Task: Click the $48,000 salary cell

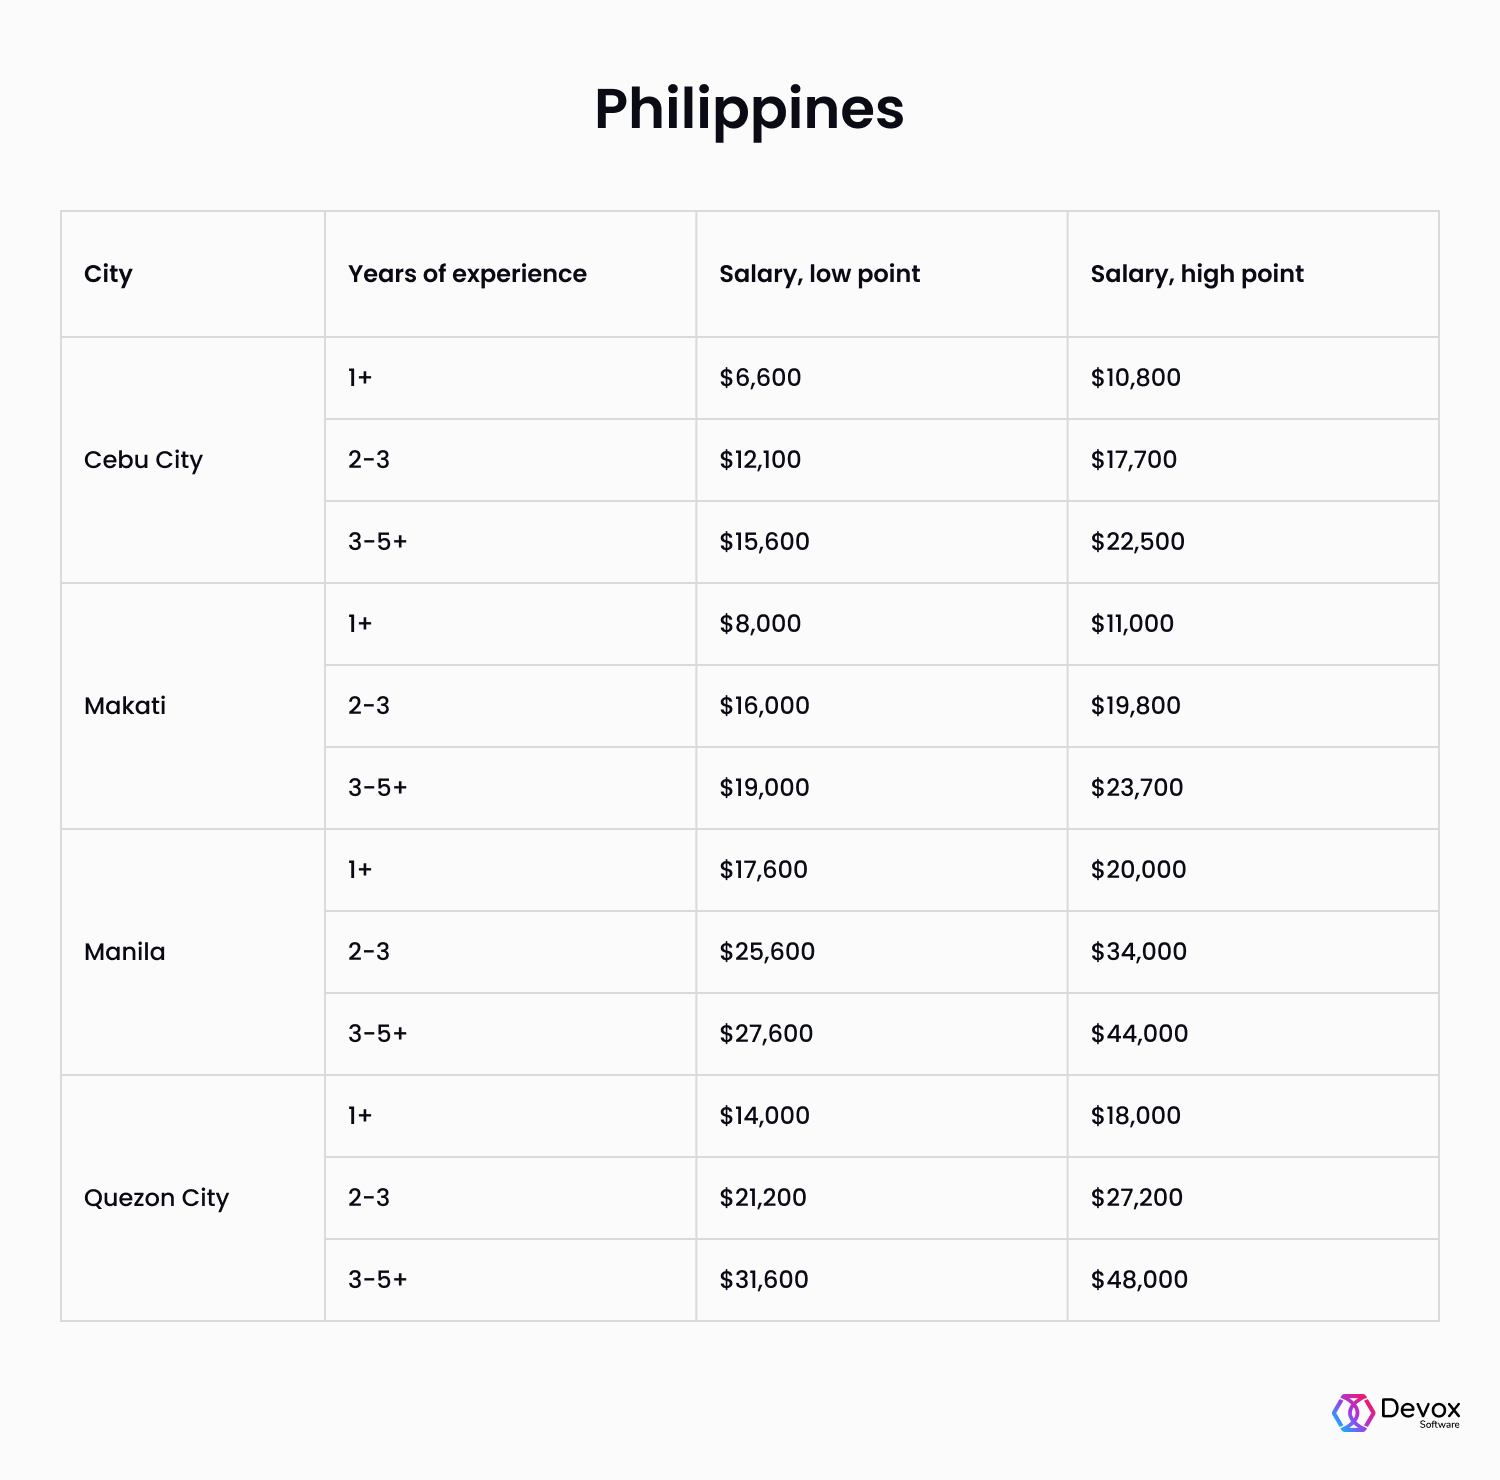Action: pos(1139,1280)
